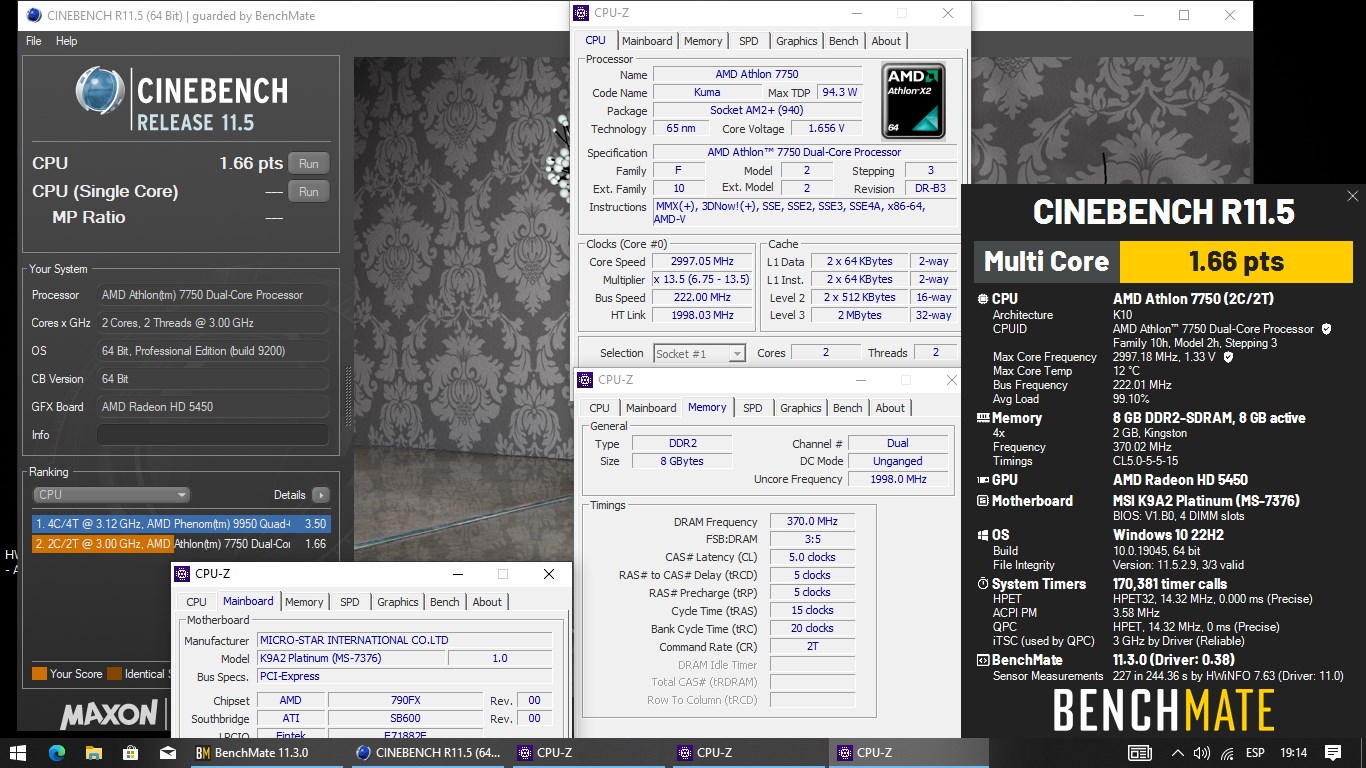Click Manufacturer field MICRO-STAR INTERNATIONAL CO.LTD

pos(404,640)
